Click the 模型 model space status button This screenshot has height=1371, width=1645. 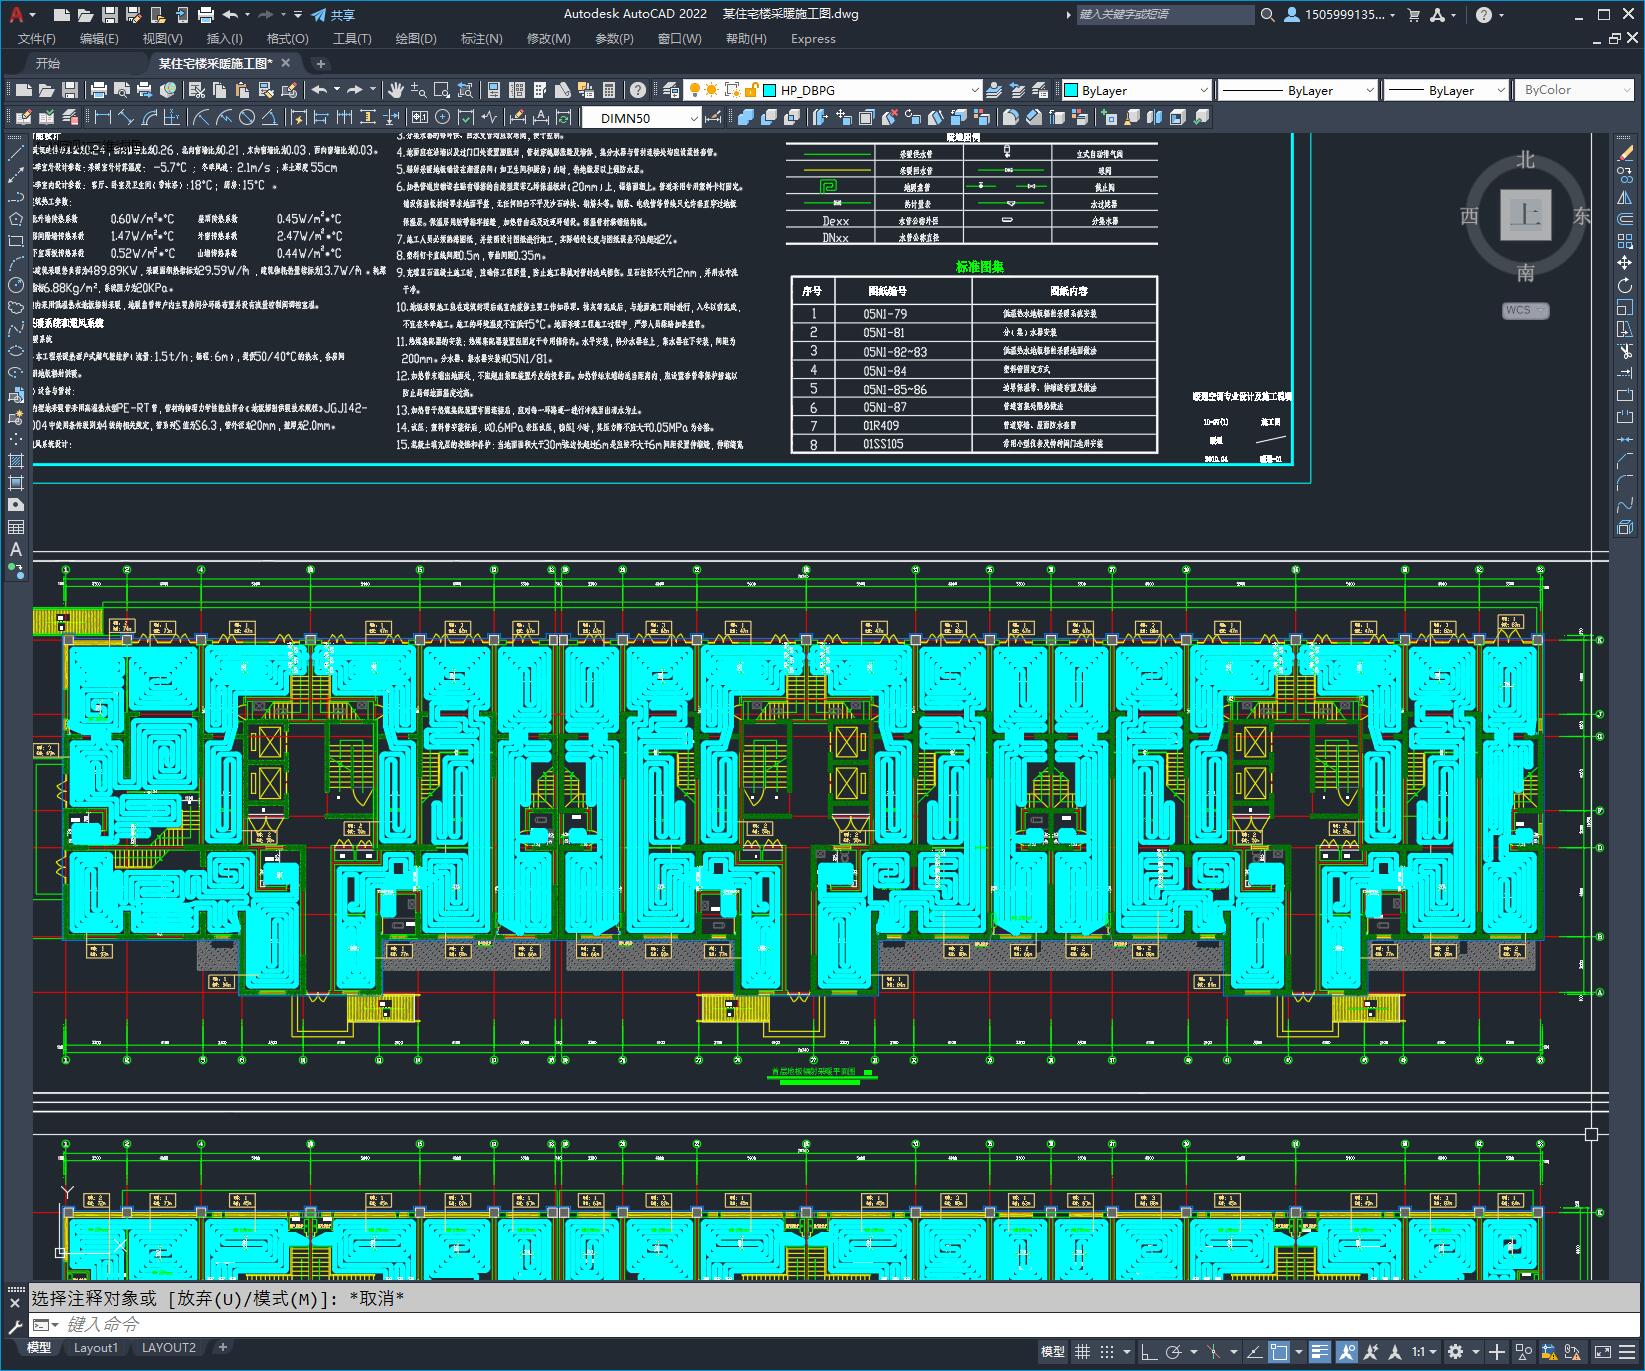1053,1352
